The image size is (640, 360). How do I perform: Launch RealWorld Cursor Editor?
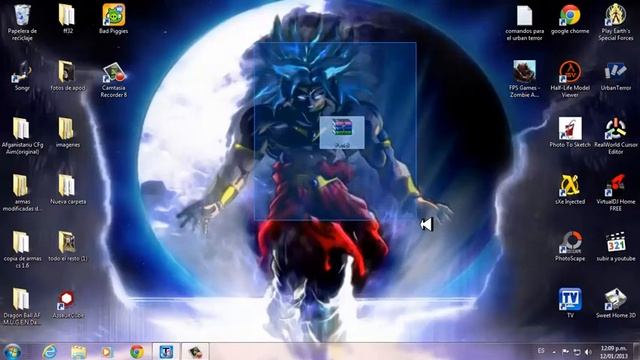pyautogui.click(x=616, y=136)
